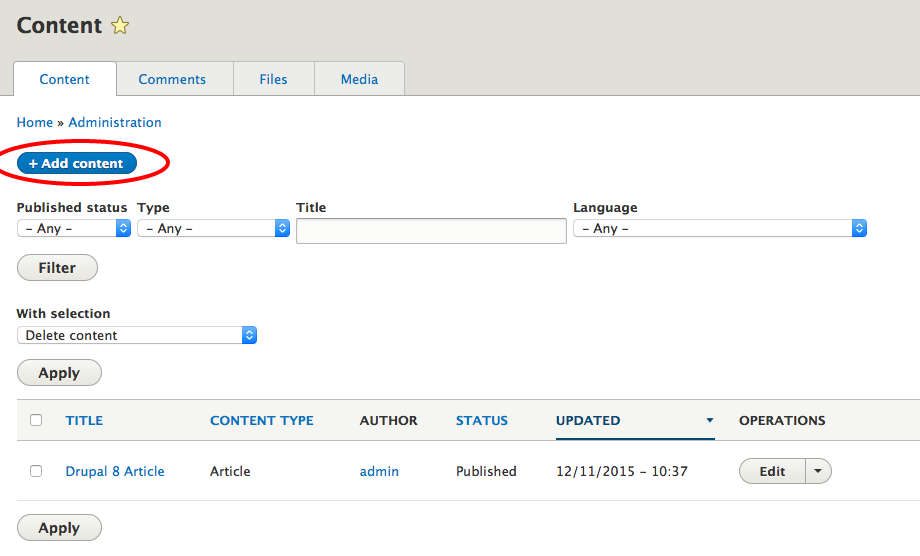Toggle the select-all checkbox in table header
This screenshot has height=556, width=920.
click(x=36, y=421)
